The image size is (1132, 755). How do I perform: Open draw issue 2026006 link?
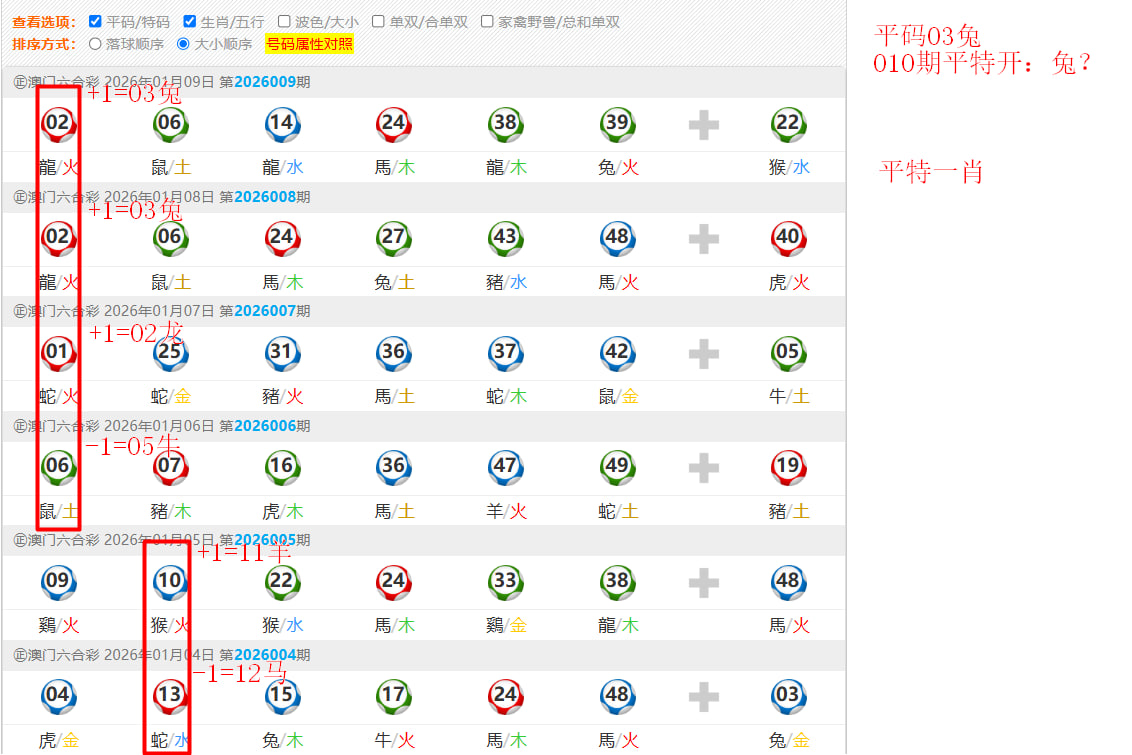click(x=265, y=425)
